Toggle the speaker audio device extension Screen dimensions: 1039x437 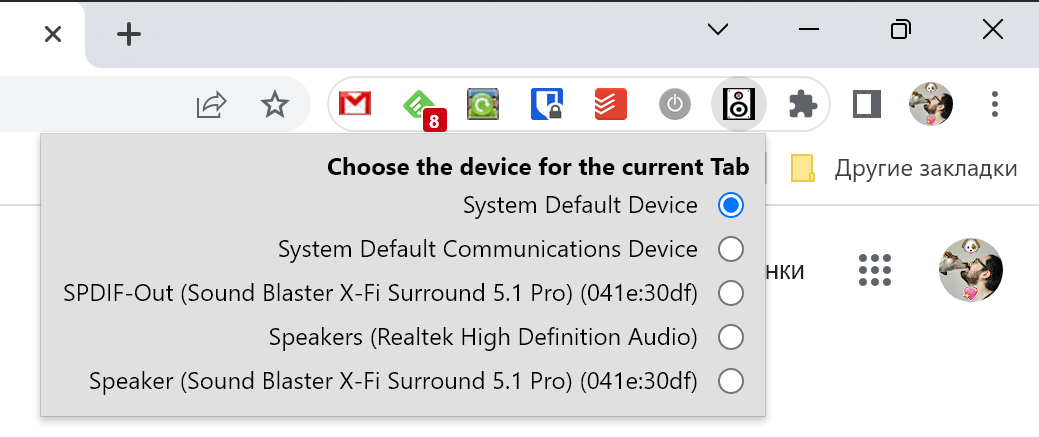[x=739, y=104]
